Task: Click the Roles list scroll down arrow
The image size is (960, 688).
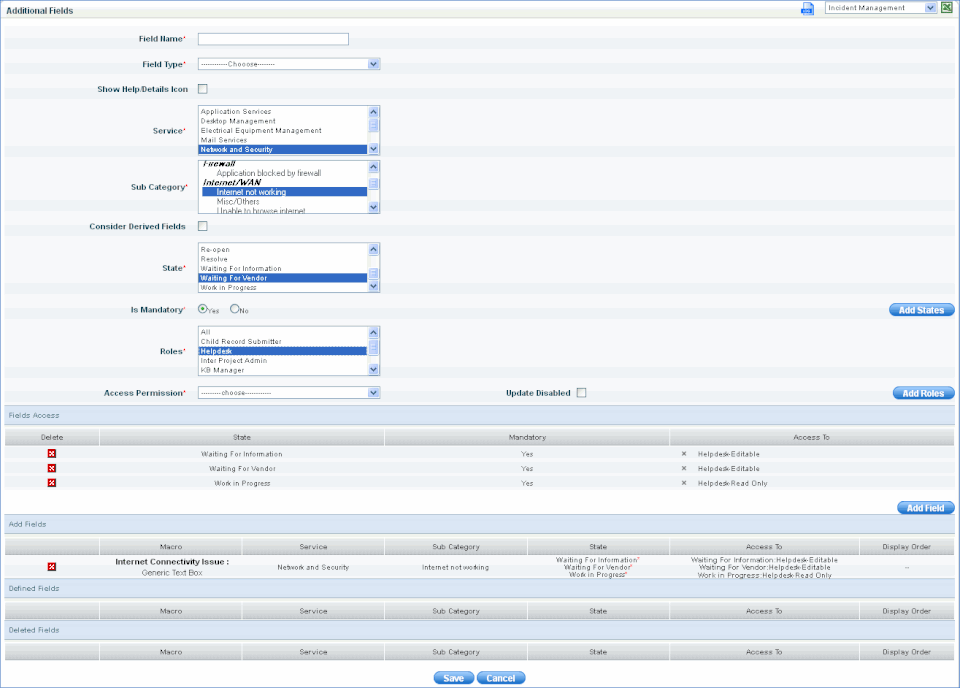Action: (x=373, y=369)
